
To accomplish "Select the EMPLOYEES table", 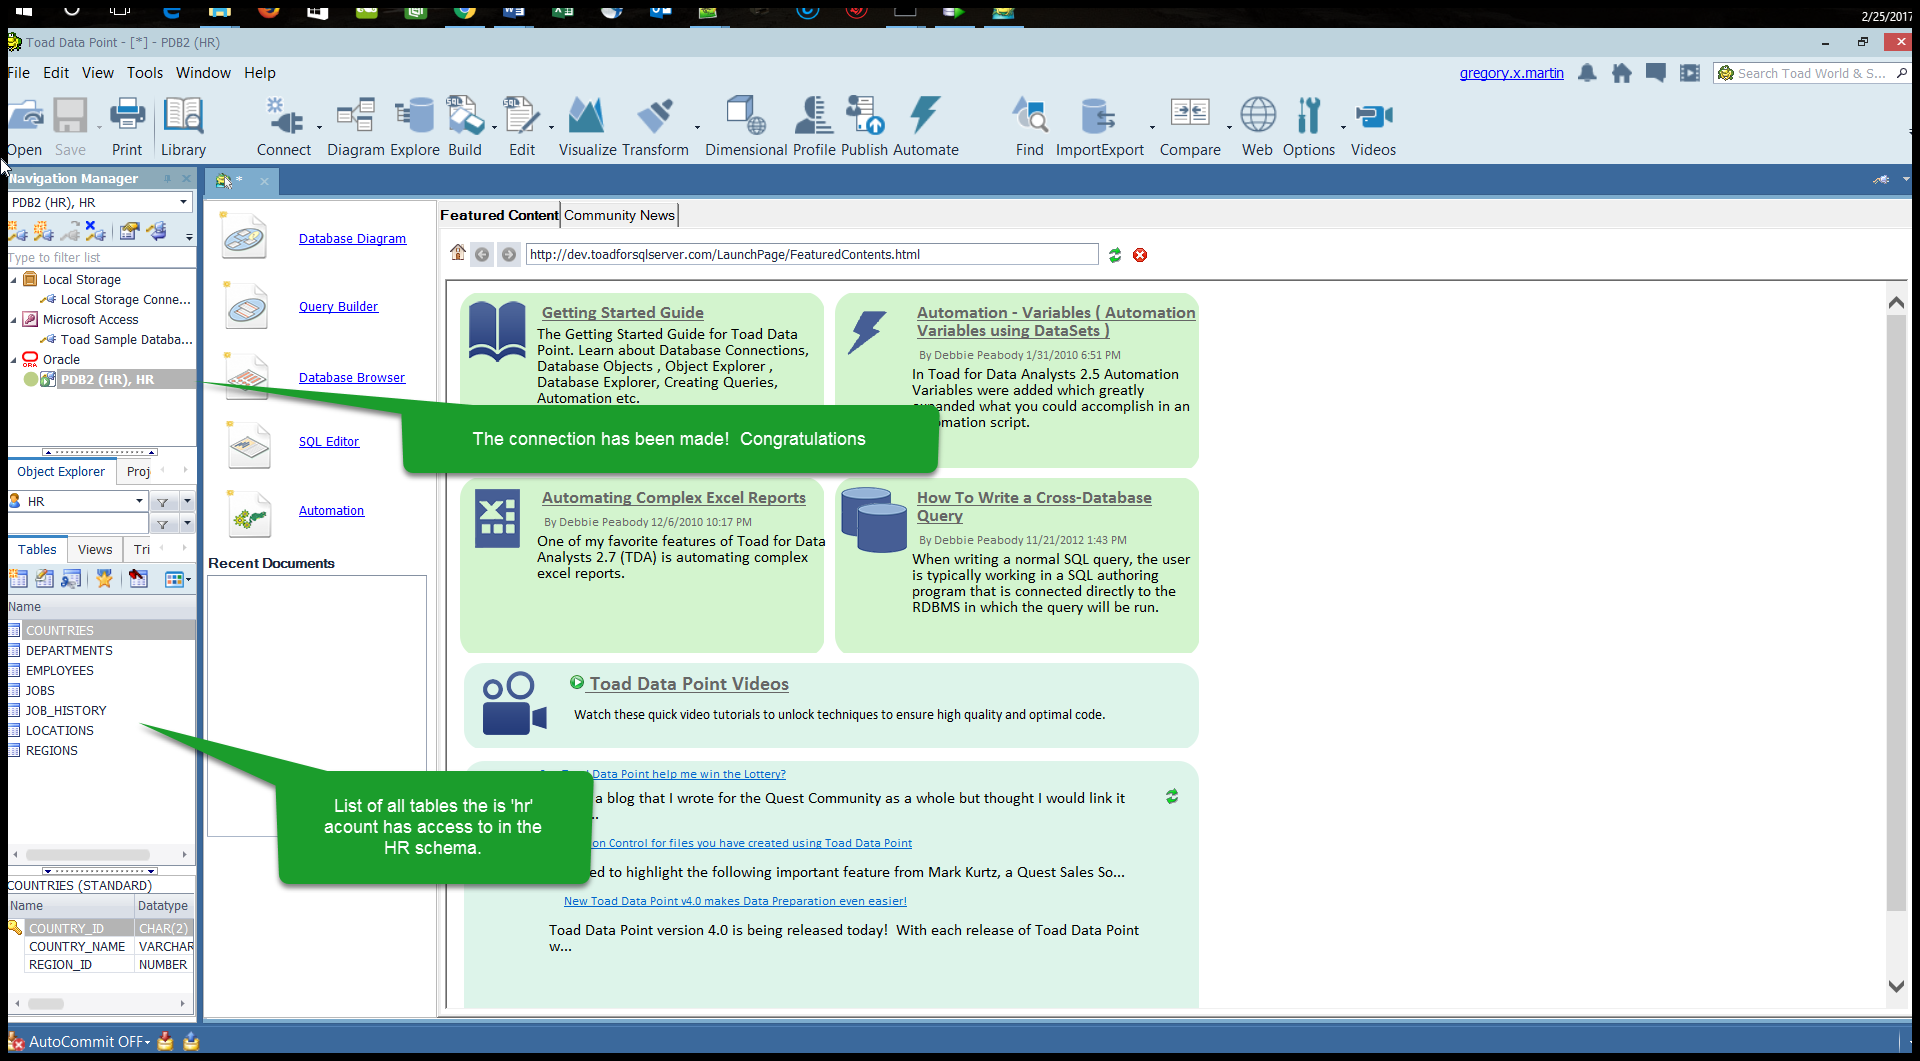I will [x=60, y=670].
